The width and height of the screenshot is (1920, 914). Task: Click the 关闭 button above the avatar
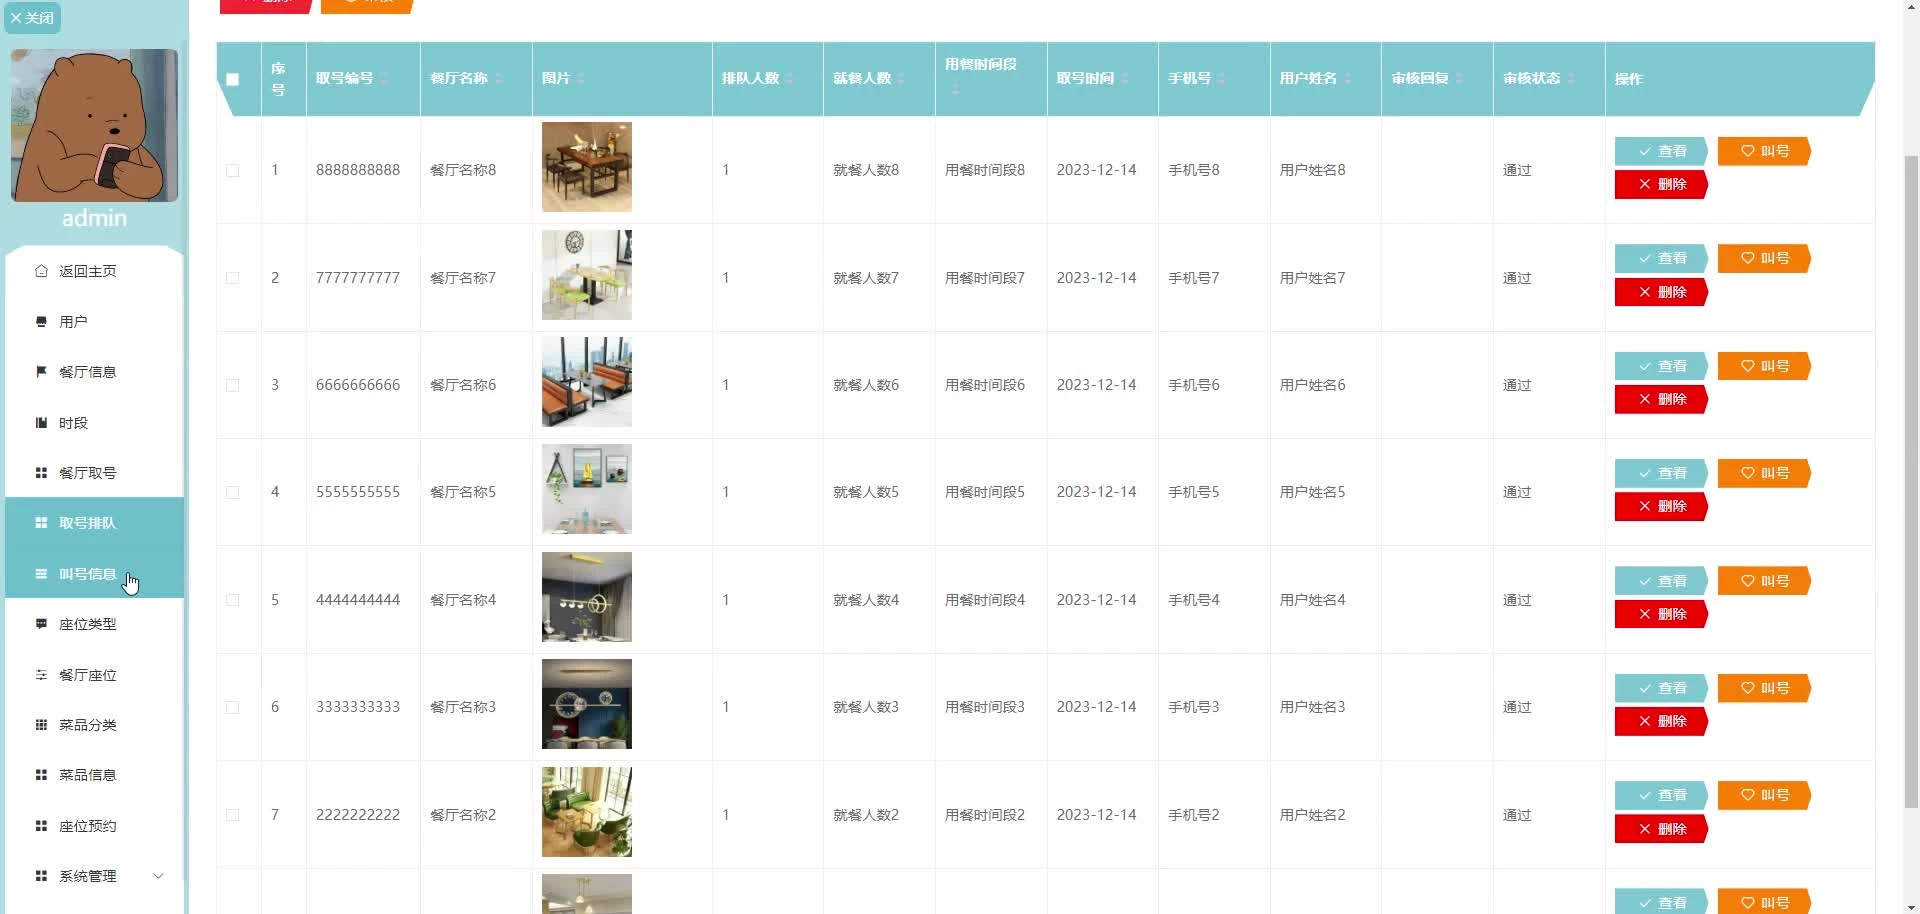point(32,18)
